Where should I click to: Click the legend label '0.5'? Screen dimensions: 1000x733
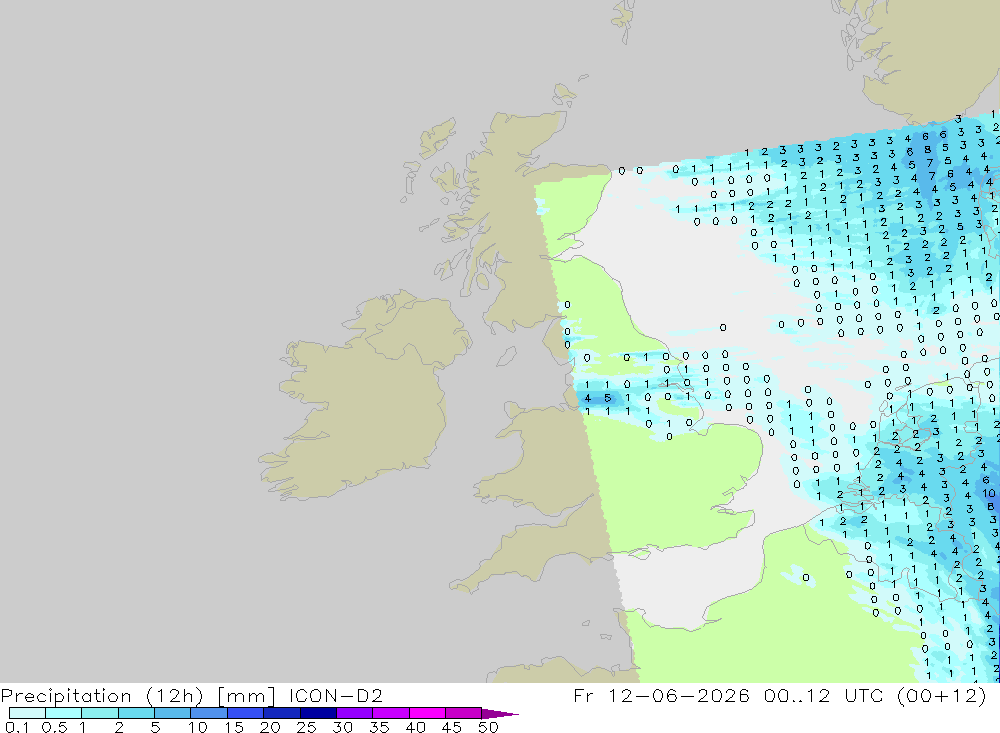[x=54, y=727]
